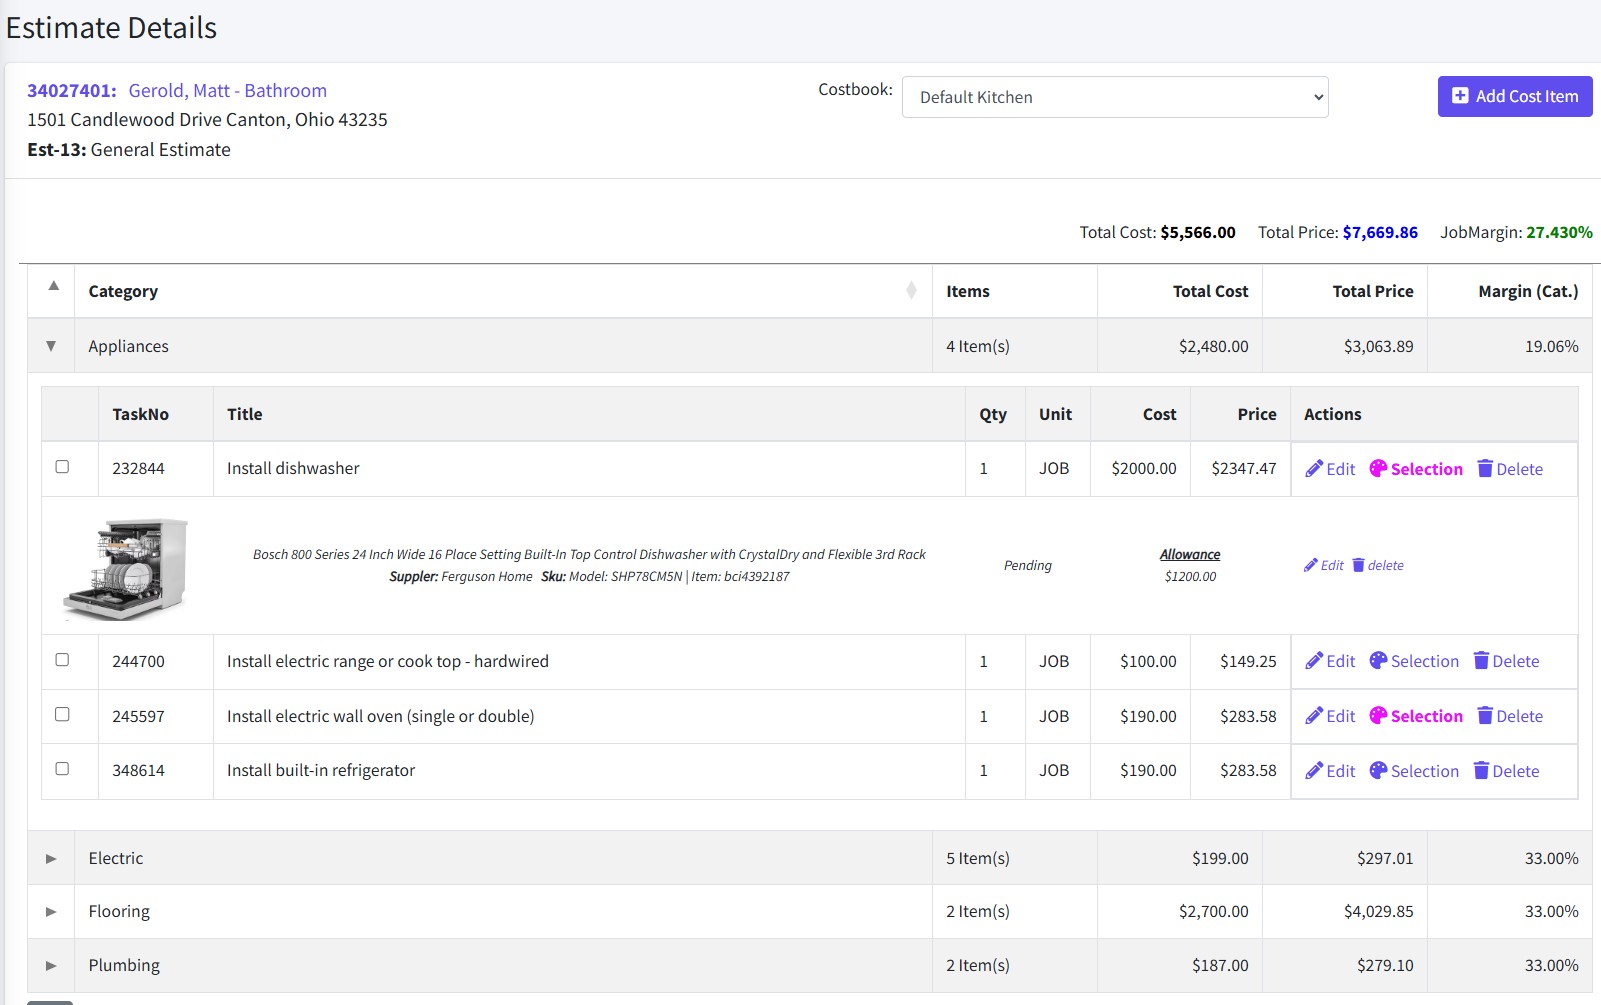The width and height of the screenshot is (1601, 1005).
Task: Click the Bosch dishwasher product thumbnail
Action: tap(126, 568)
